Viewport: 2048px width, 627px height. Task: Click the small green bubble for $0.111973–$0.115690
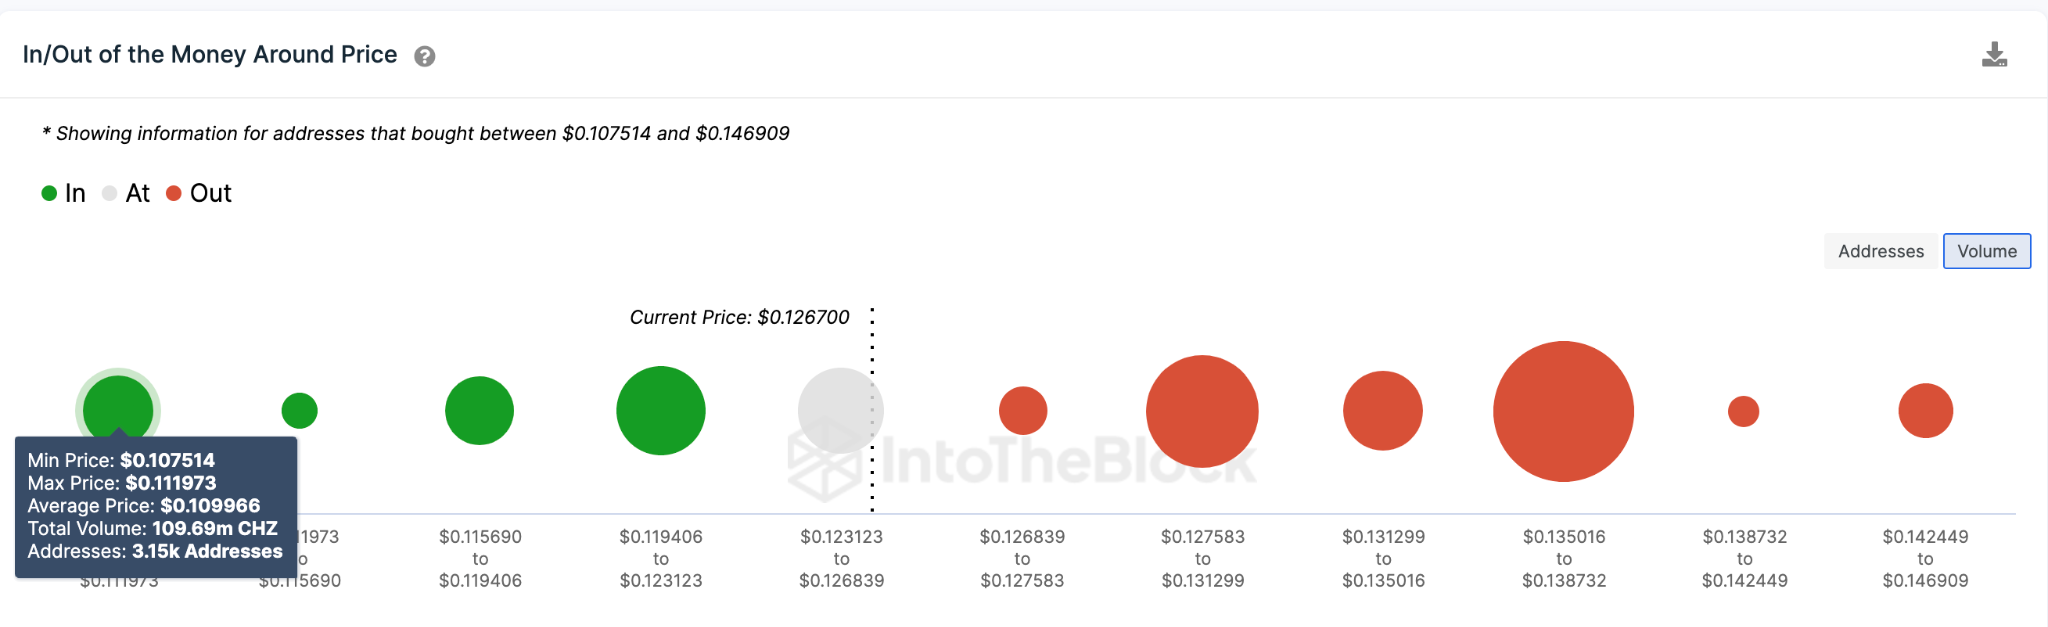click(299, 410)
